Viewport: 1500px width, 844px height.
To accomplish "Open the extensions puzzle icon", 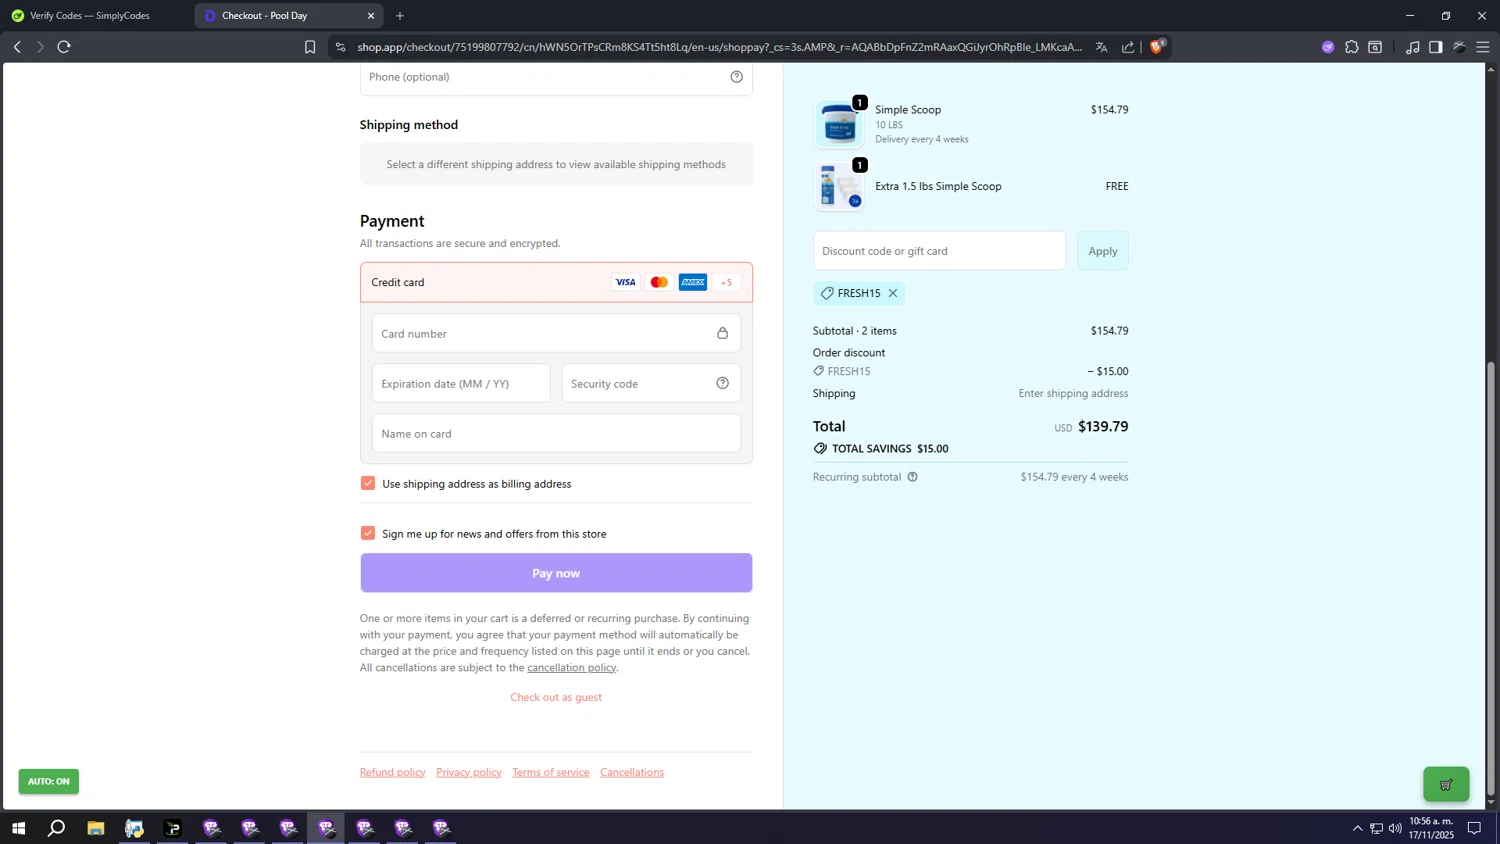I will pos(1352,47).
